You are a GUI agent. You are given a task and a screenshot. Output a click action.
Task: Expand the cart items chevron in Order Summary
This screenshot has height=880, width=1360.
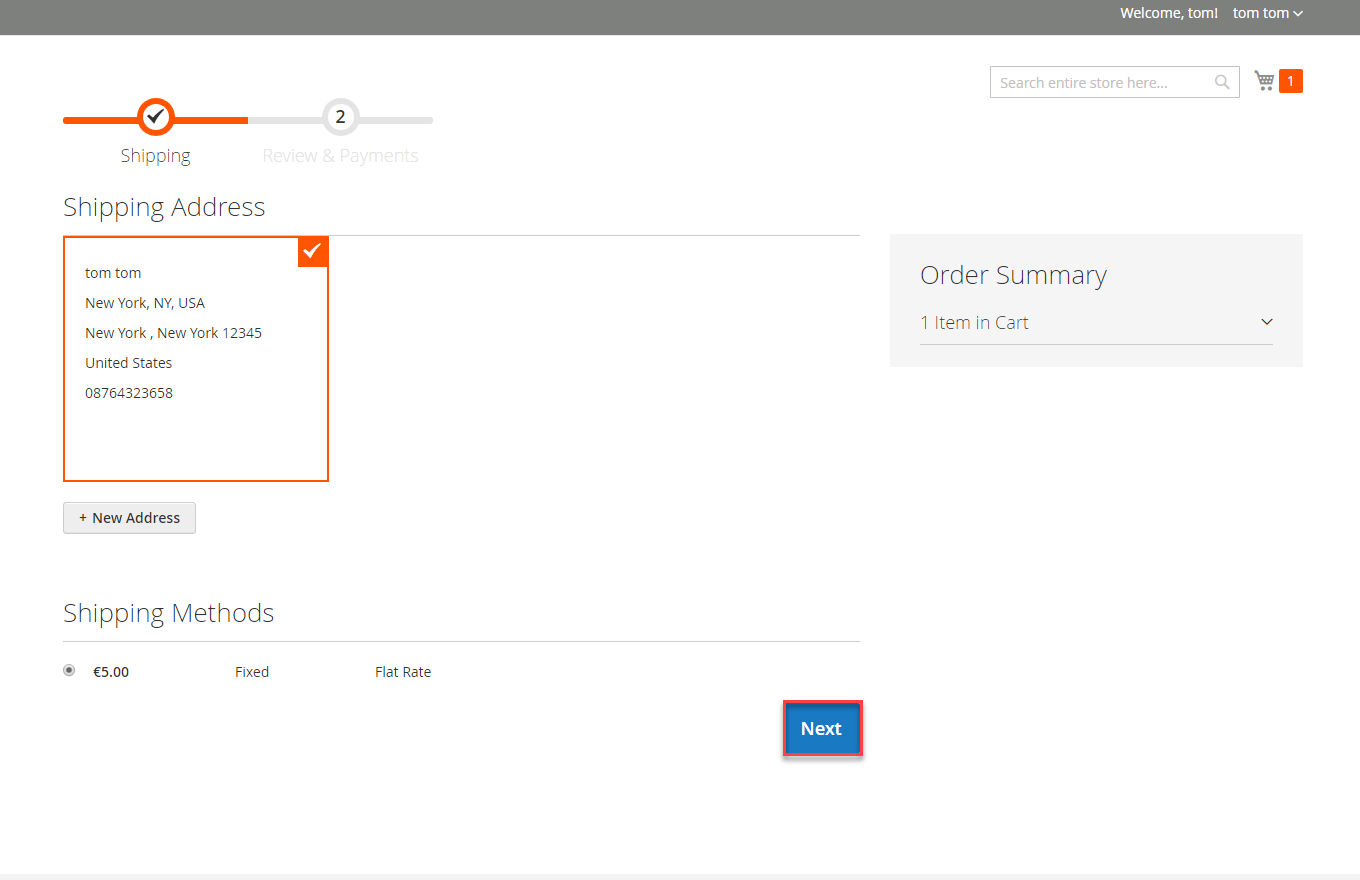point(1266,322)
